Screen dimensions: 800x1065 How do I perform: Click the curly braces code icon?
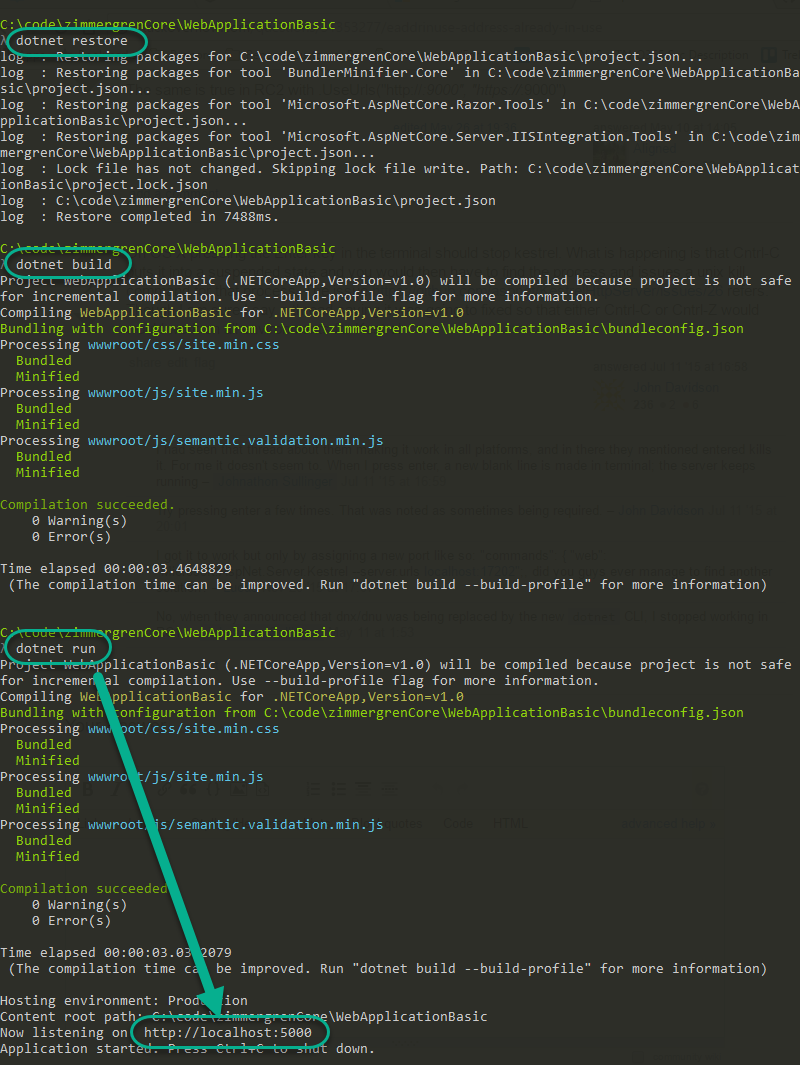[x=212, y=790]
